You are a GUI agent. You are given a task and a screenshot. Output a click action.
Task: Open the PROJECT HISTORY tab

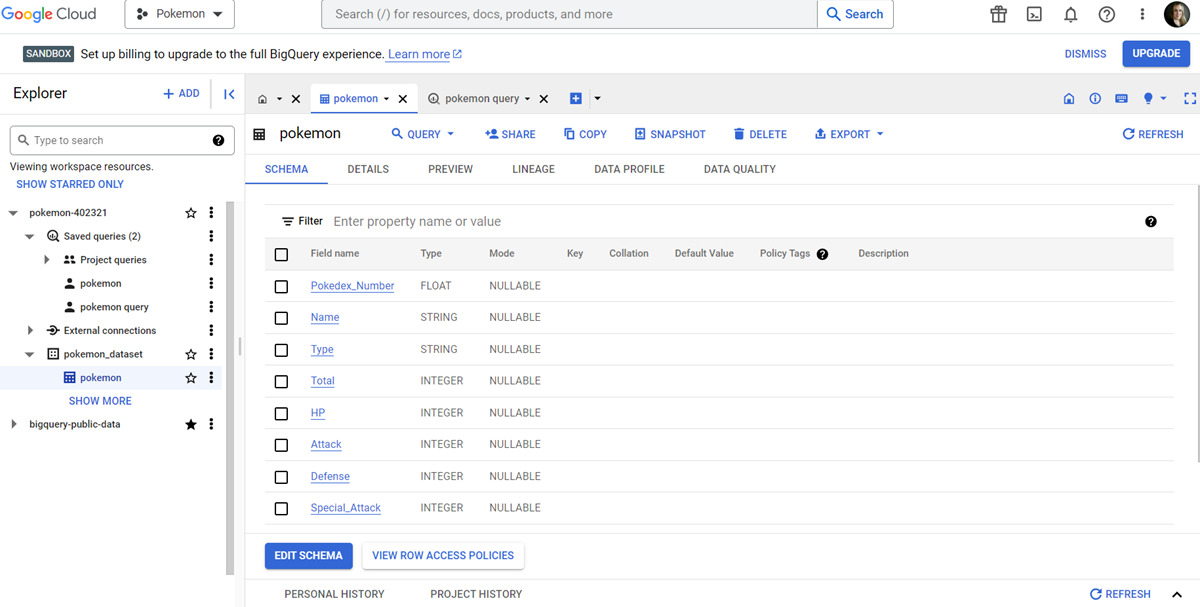[x=476, y=594]
